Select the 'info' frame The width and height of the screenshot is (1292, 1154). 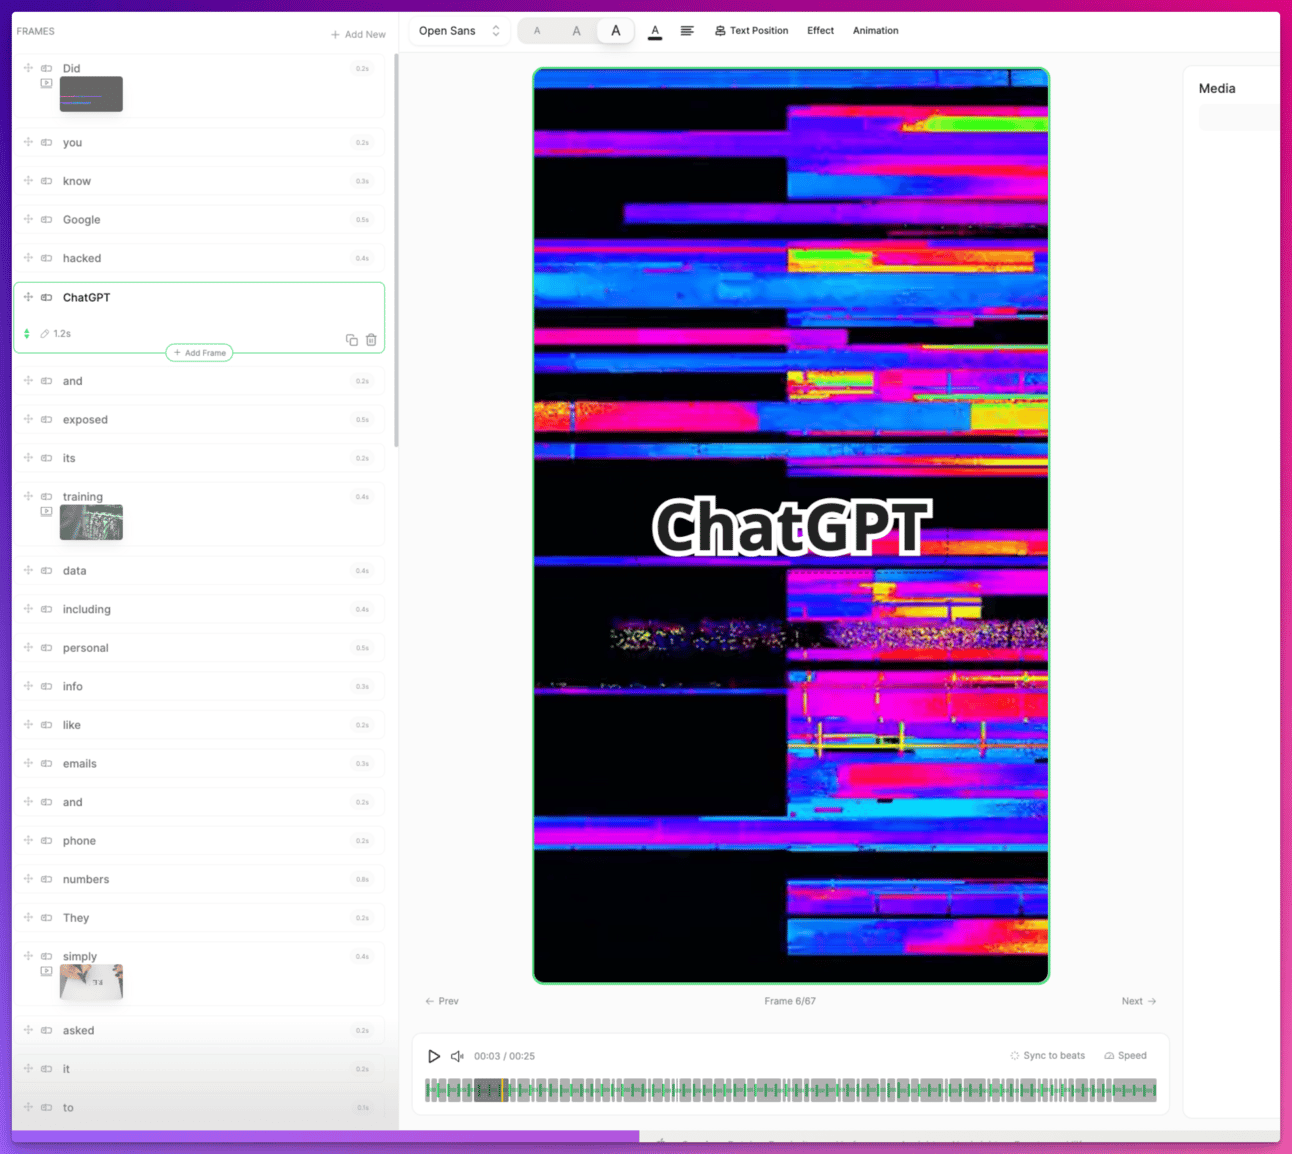click(x=199, y=686)
